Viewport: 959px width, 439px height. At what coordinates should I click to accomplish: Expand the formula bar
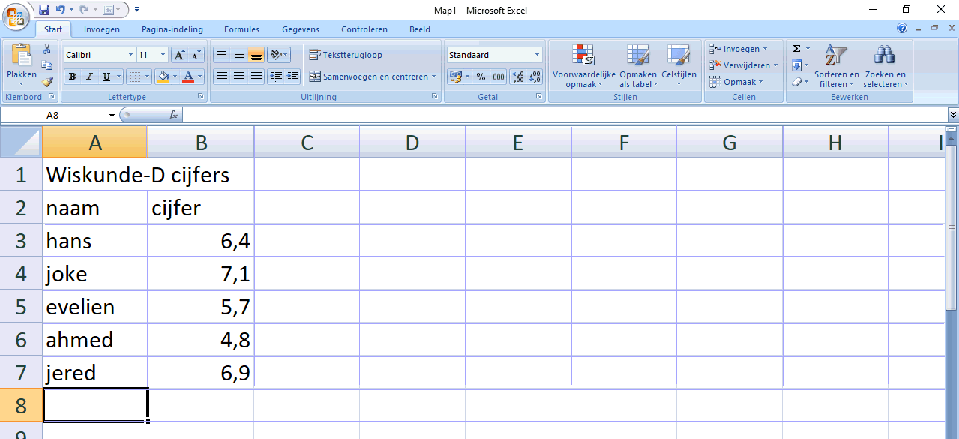pyautogui.click(x=952, y=115)
